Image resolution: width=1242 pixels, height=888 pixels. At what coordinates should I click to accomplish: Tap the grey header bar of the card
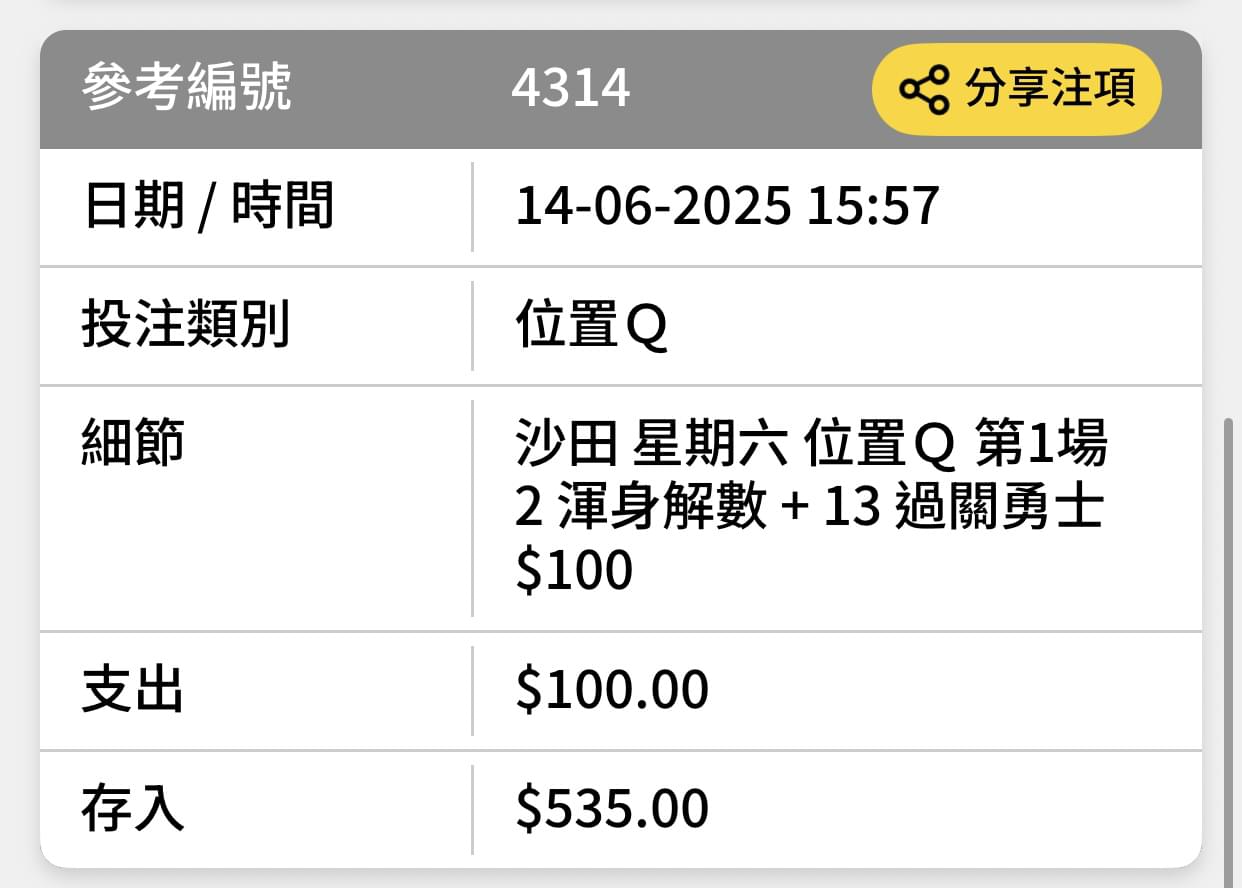point(620,90)
